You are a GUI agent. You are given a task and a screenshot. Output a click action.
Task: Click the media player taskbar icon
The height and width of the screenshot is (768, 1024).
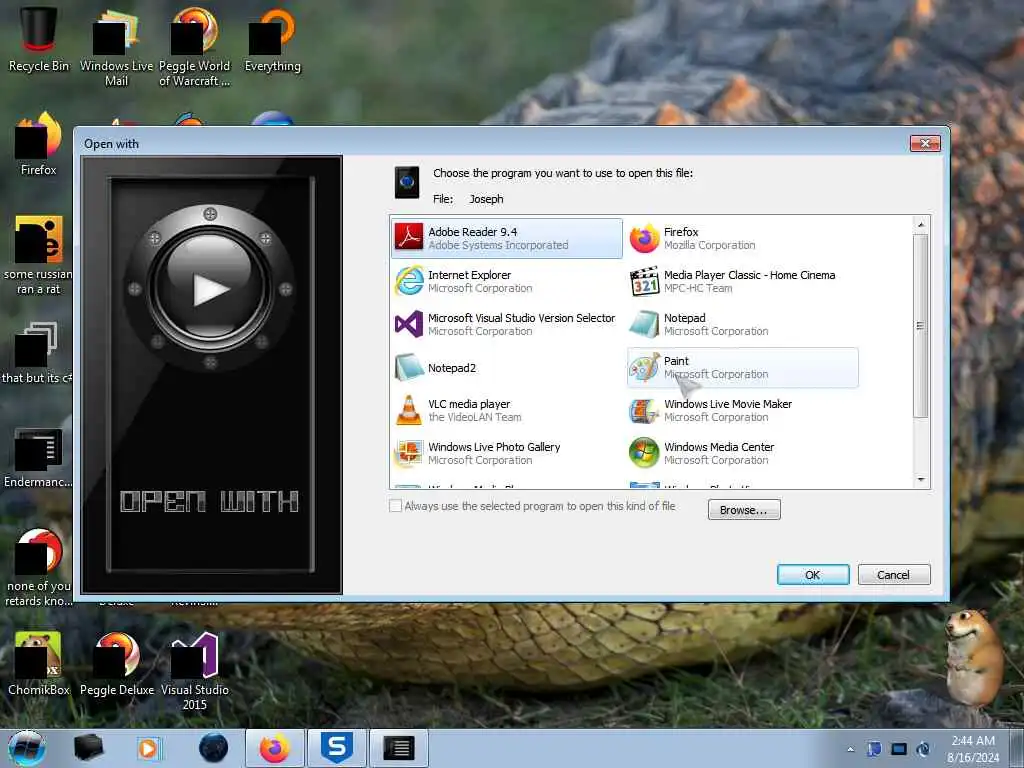click(x=148, y=748)
